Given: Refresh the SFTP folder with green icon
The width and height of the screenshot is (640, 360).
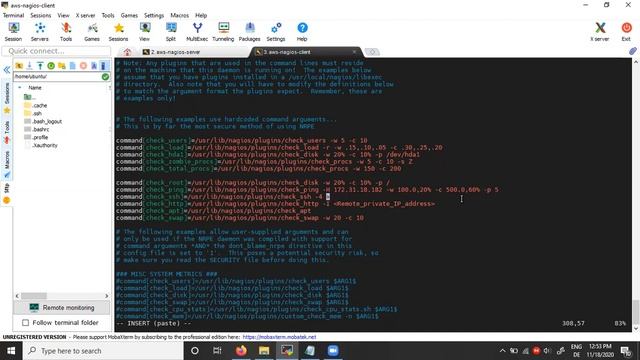Looking at the screenshot, I should coord(51,66).
